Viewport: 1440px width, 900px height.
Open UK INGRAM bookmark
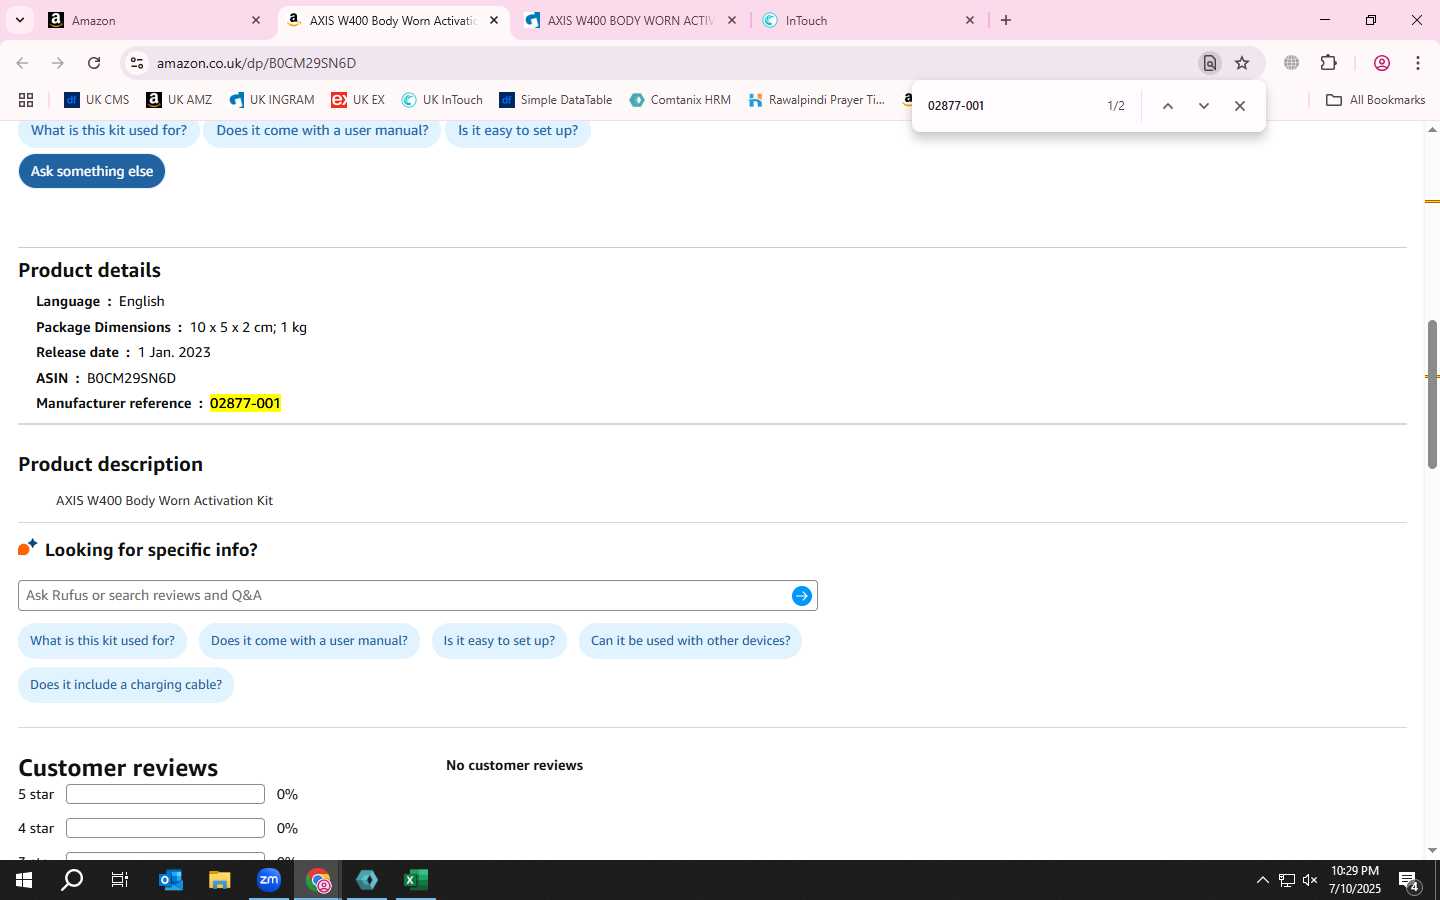point(271,100)
